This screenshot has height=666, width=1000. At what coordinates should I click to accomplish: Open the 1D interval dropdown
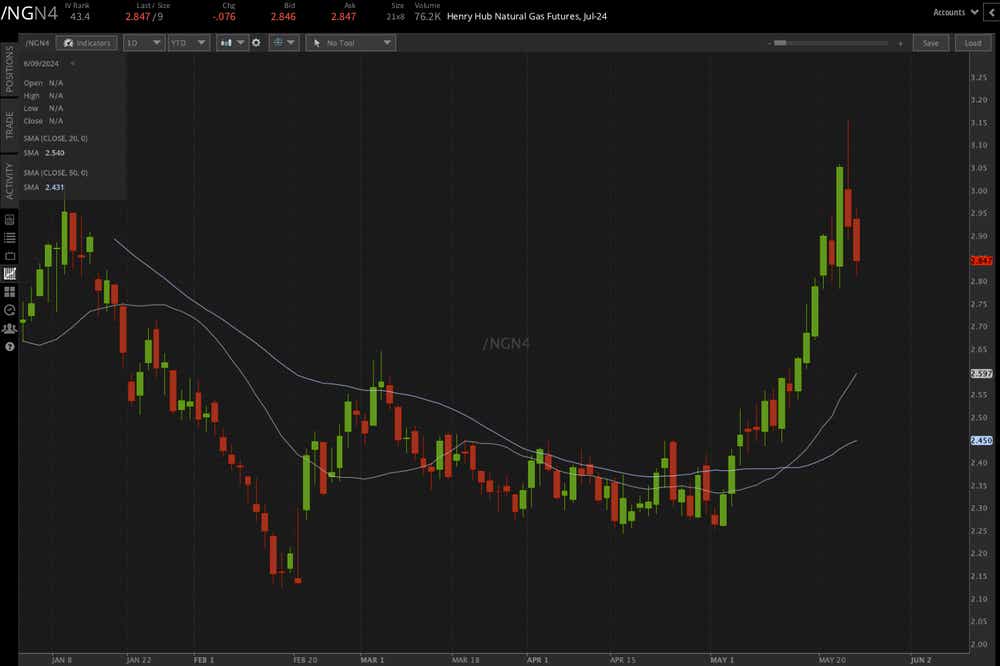click(x=143, y=43)
